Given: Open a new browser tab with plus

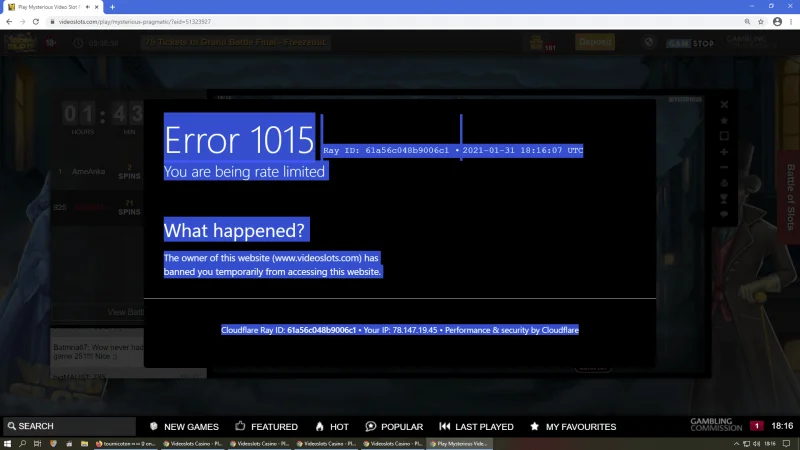Looking at the screenshot, I should point(112,7).
